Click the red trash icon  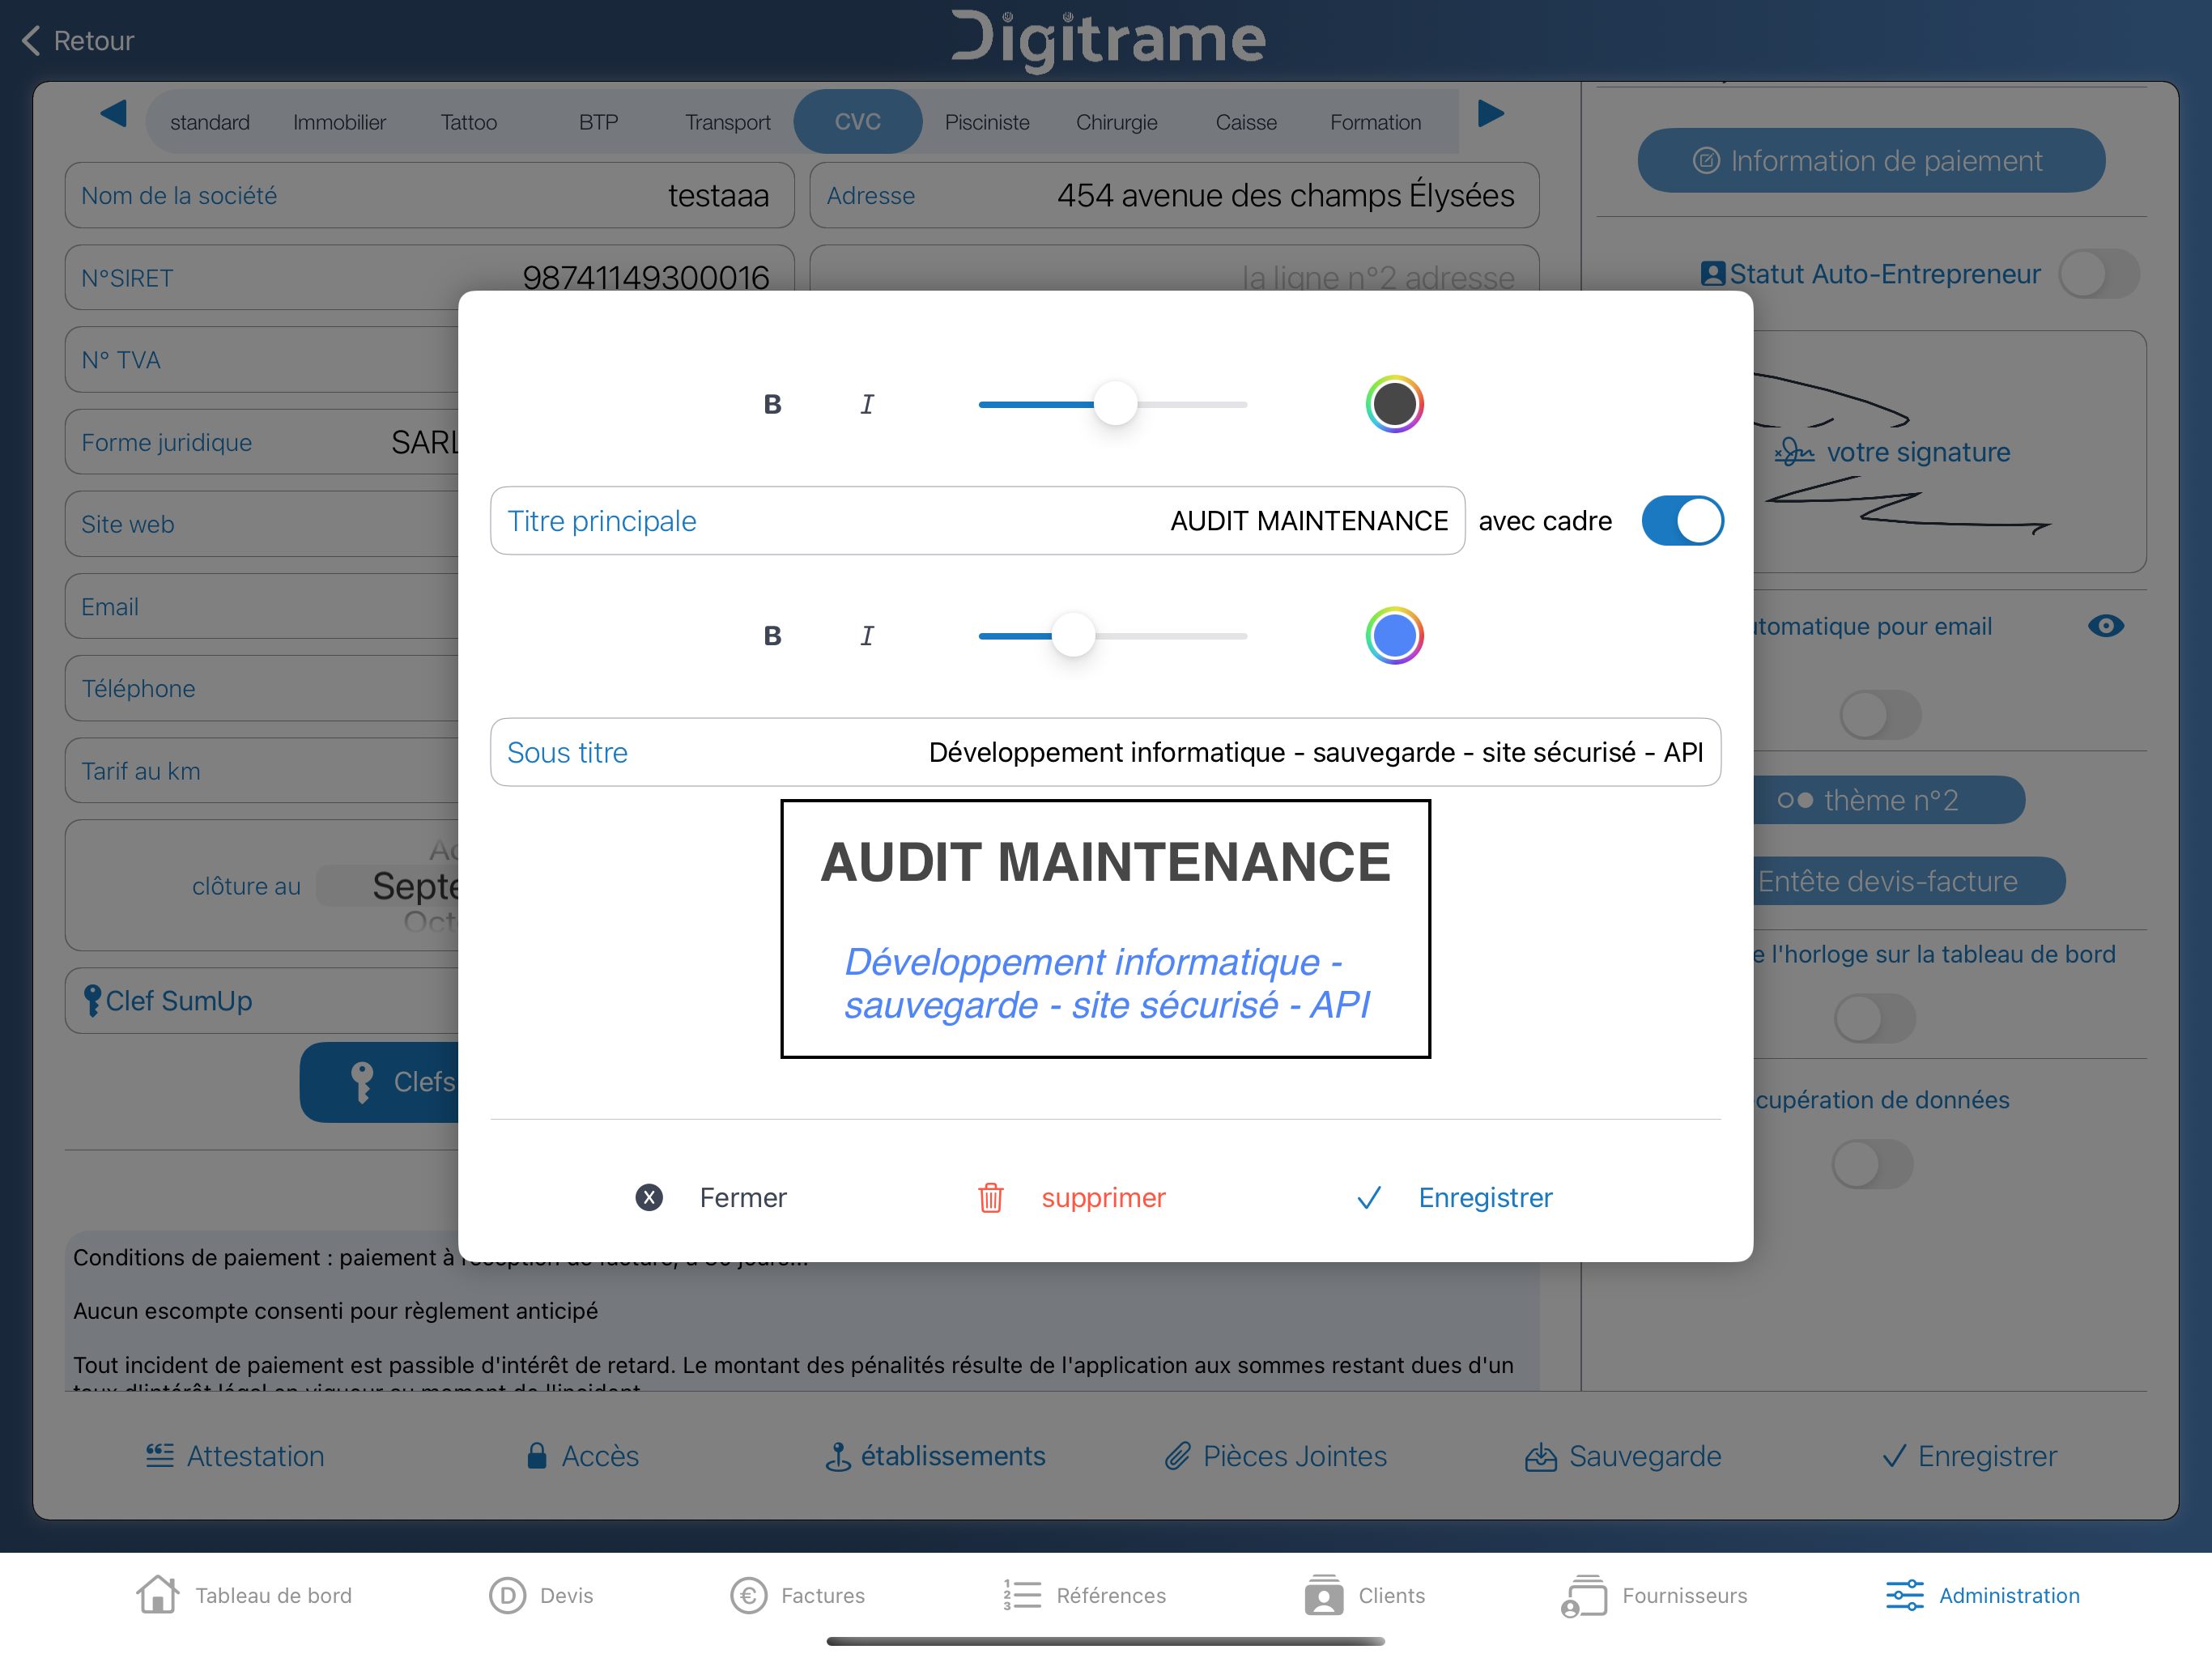click(x=990, y=1197)
